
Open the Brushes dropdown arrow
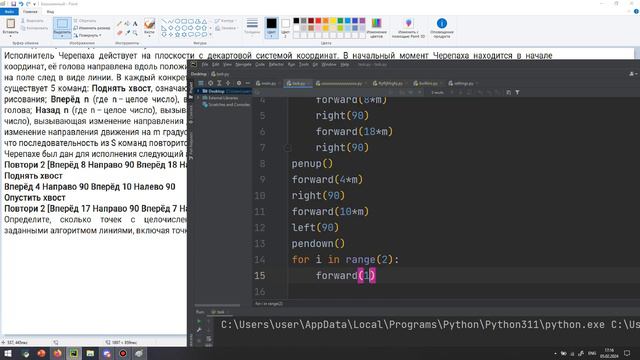(x=149, y=35)
